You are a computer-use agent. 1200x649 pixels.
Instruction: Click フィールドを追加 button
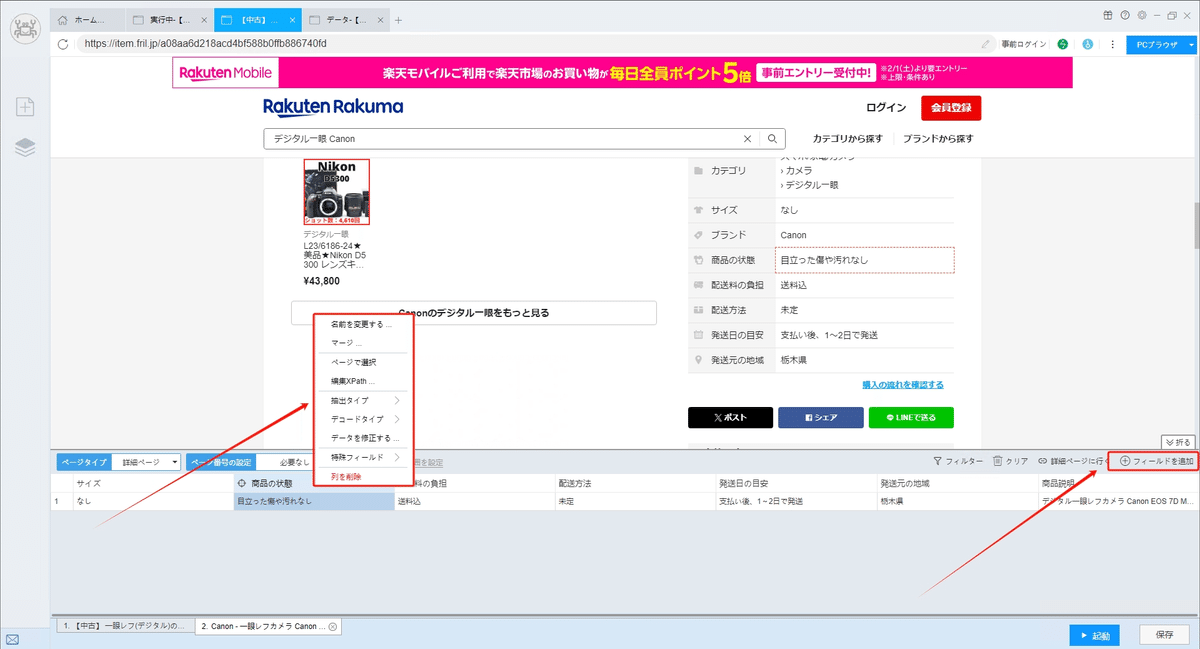(1155, 461)
